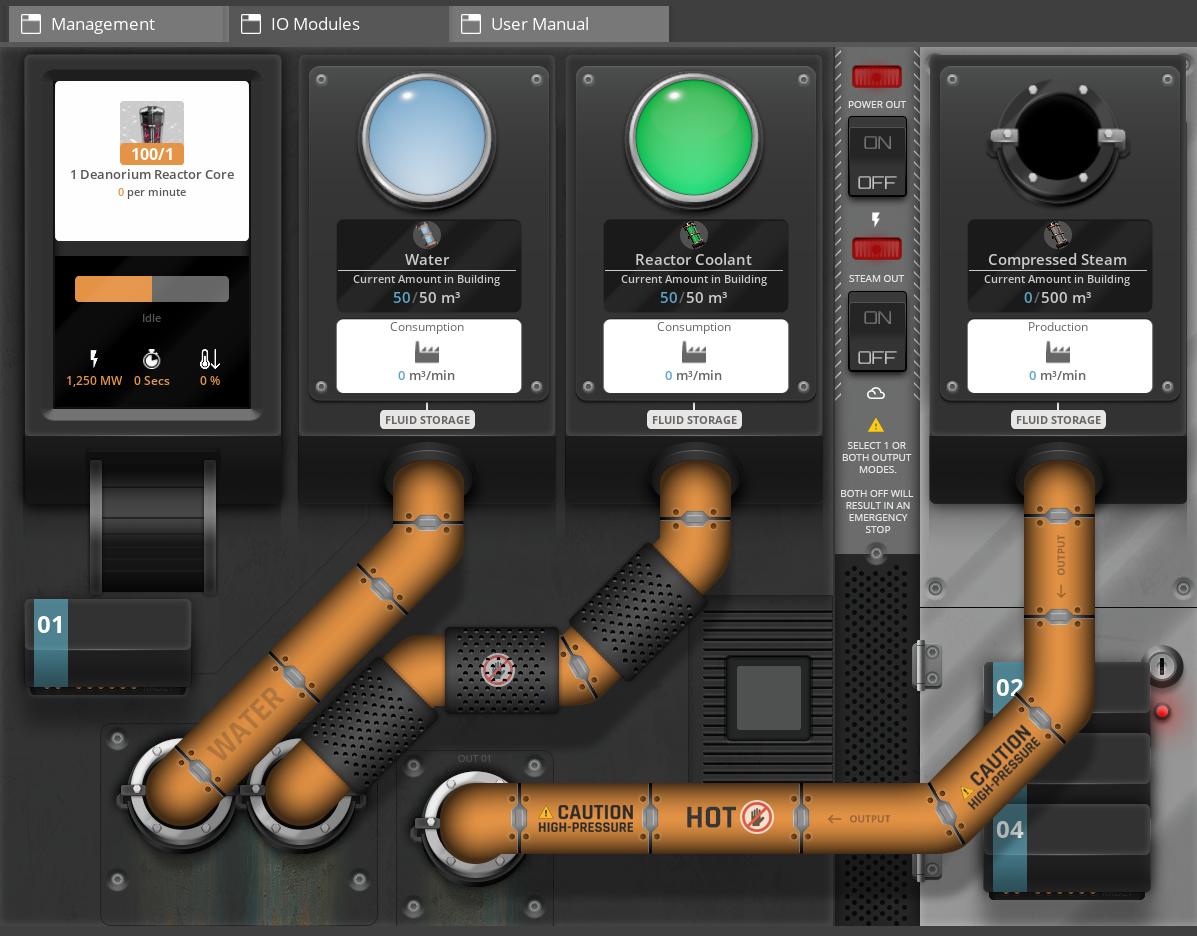Click the thermometer icon above 0 %
The image size is (1197, 936).
click(210, 359)
